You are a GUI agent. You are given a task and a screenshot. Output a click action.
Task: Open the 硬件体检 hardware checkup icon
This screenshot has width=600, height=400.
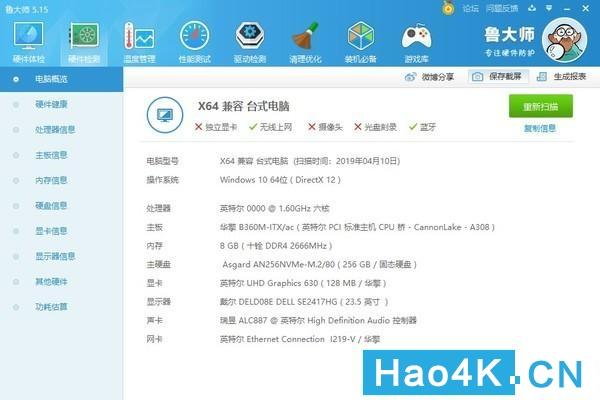click(x=29, y=42)
